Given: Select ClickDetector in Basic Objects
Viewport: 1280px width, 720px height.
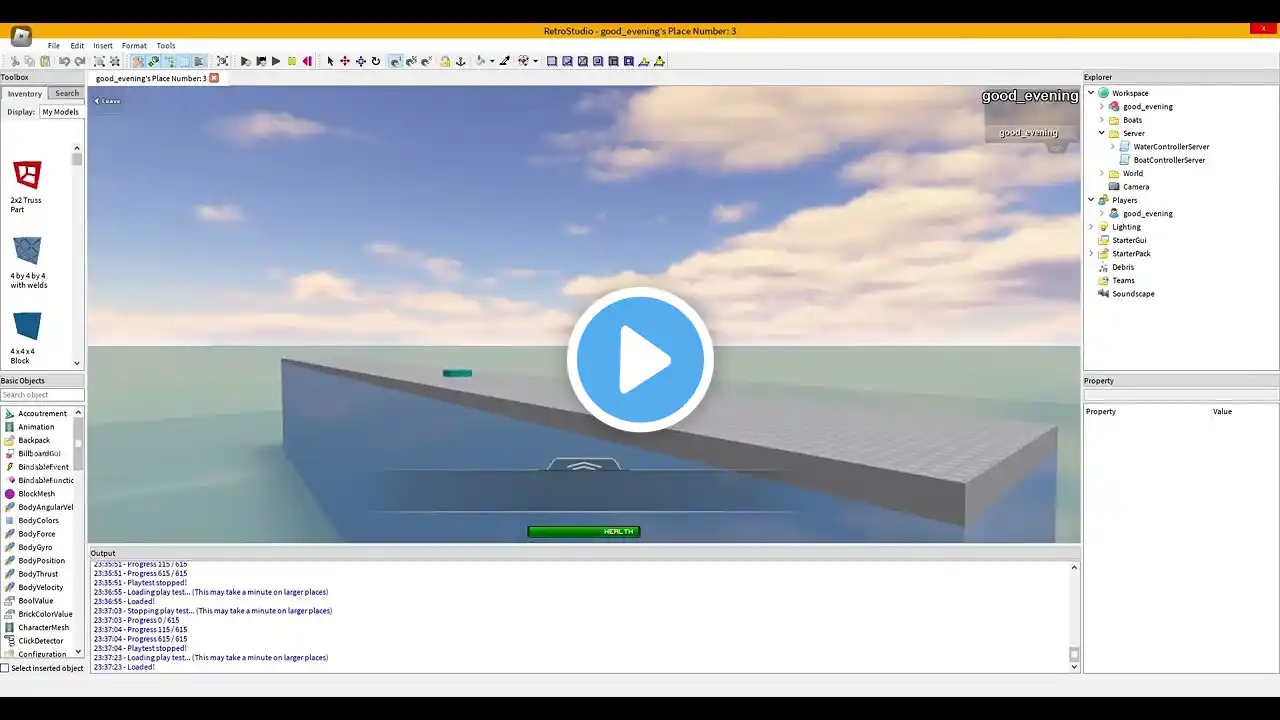Looking at the screenshot, I should [x=40, y=641].
